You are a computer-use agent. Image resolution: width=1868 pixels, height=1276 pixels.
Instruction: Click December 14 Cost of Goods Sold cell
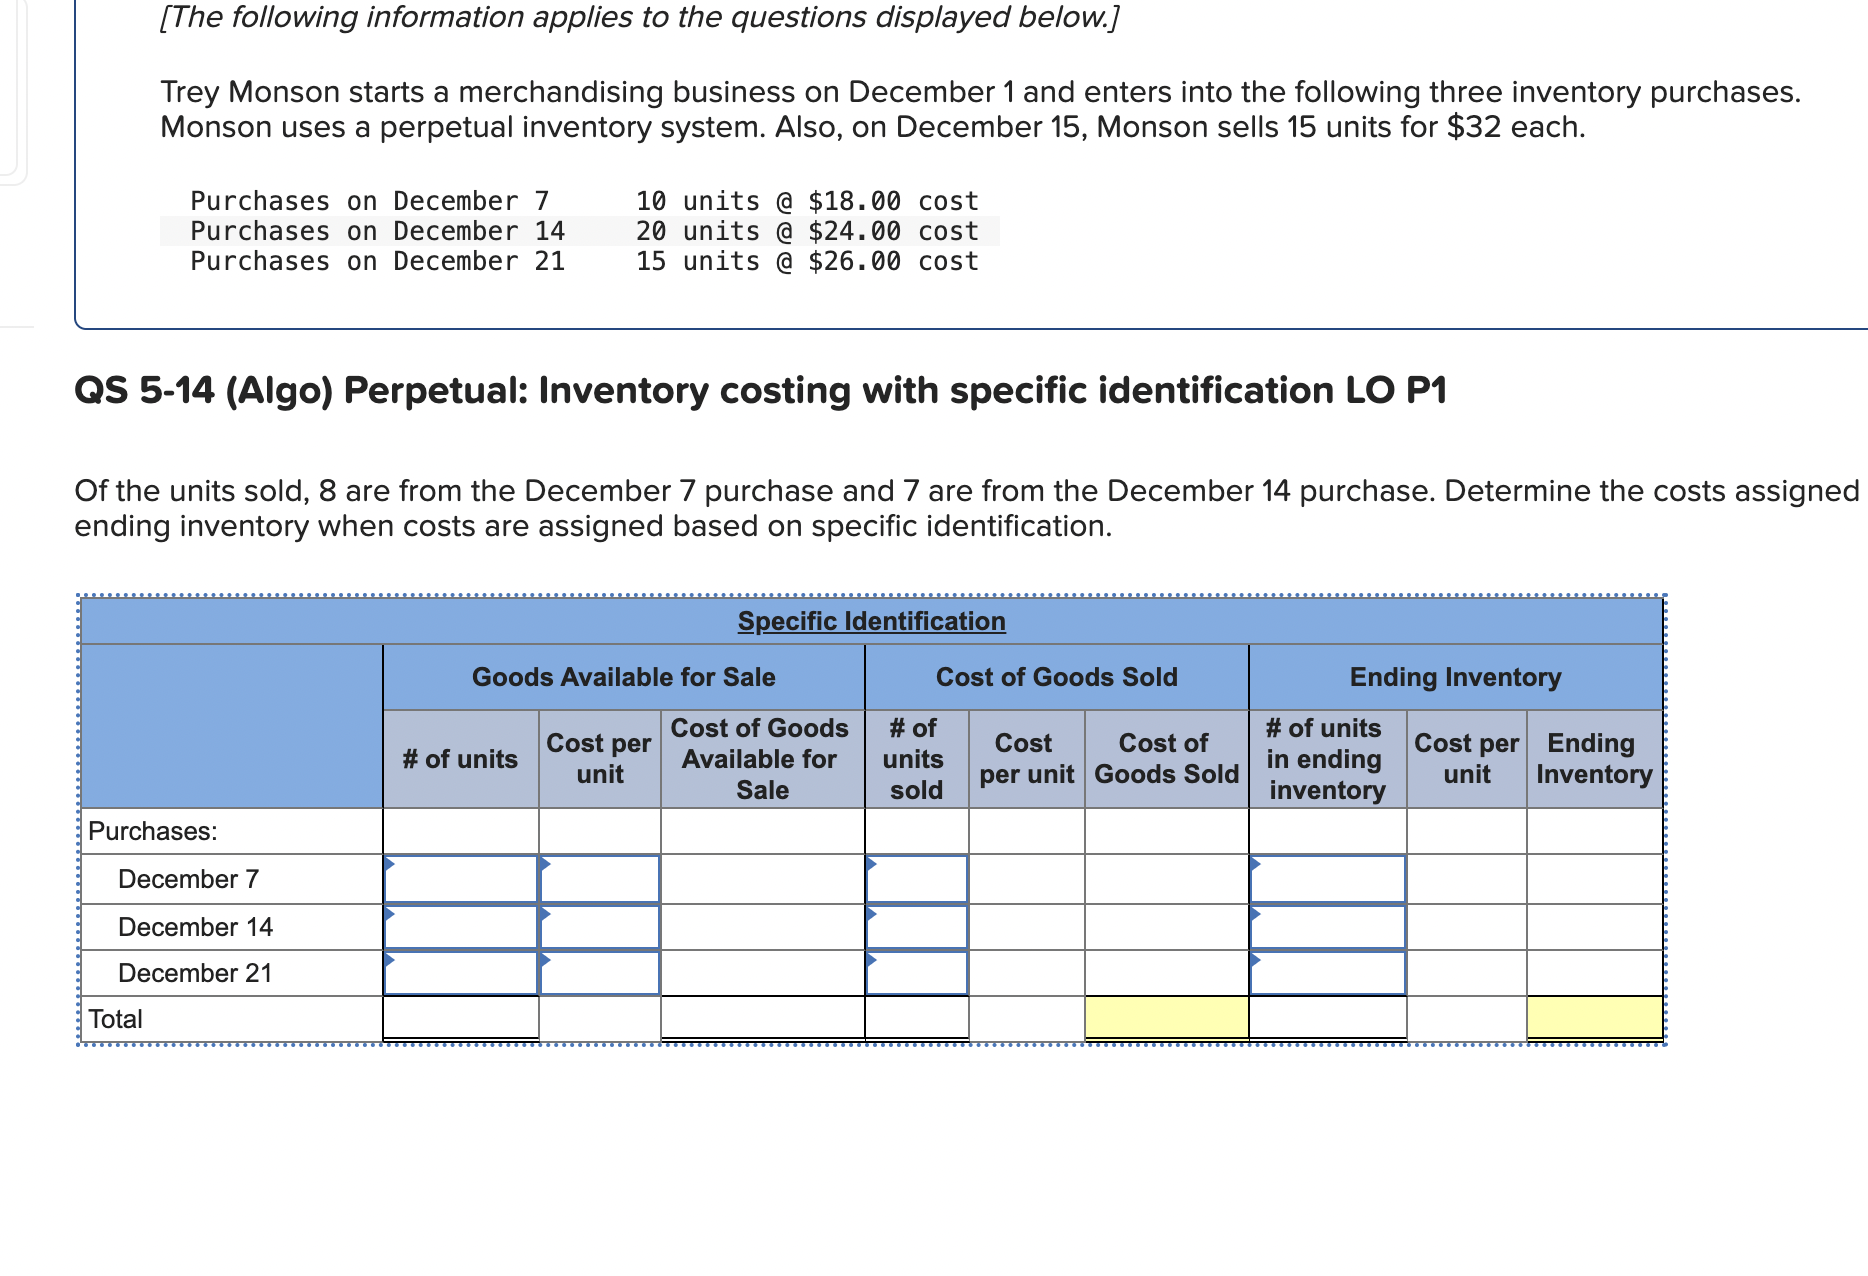pyautogui.click(x=1167, y=927)
